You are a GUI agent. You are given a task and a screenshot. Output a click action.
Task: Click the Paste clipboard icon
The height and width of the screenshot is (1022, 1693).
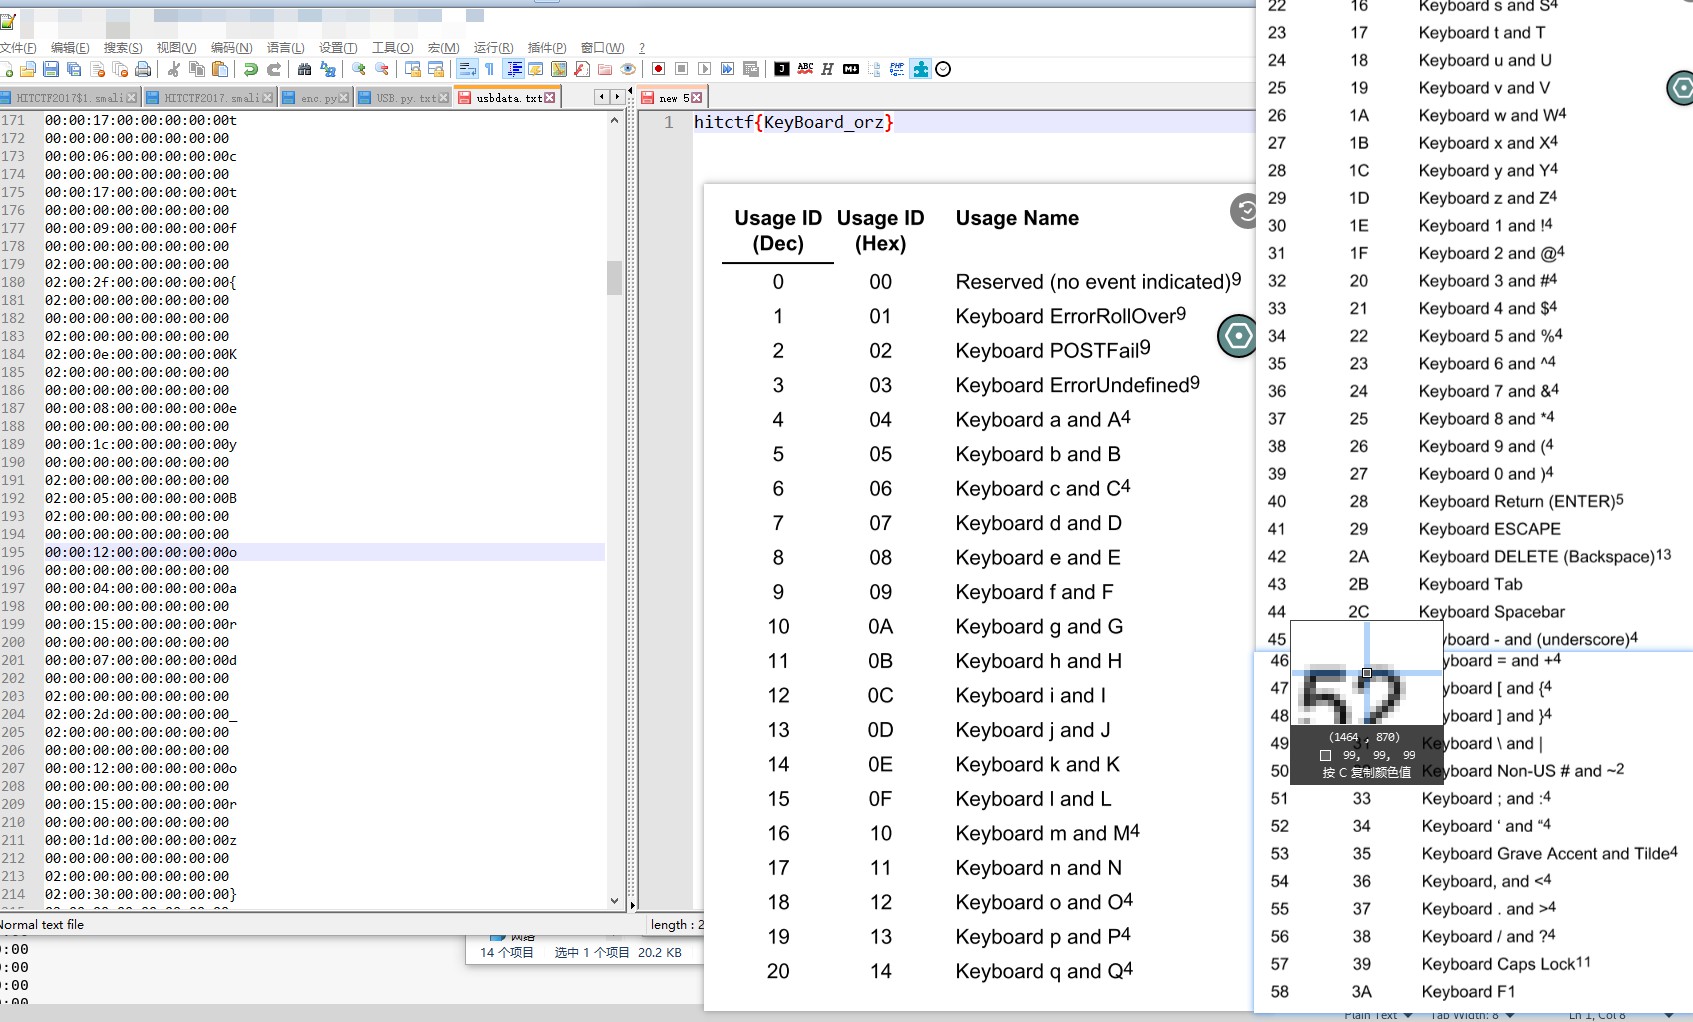tap(220, 69)
